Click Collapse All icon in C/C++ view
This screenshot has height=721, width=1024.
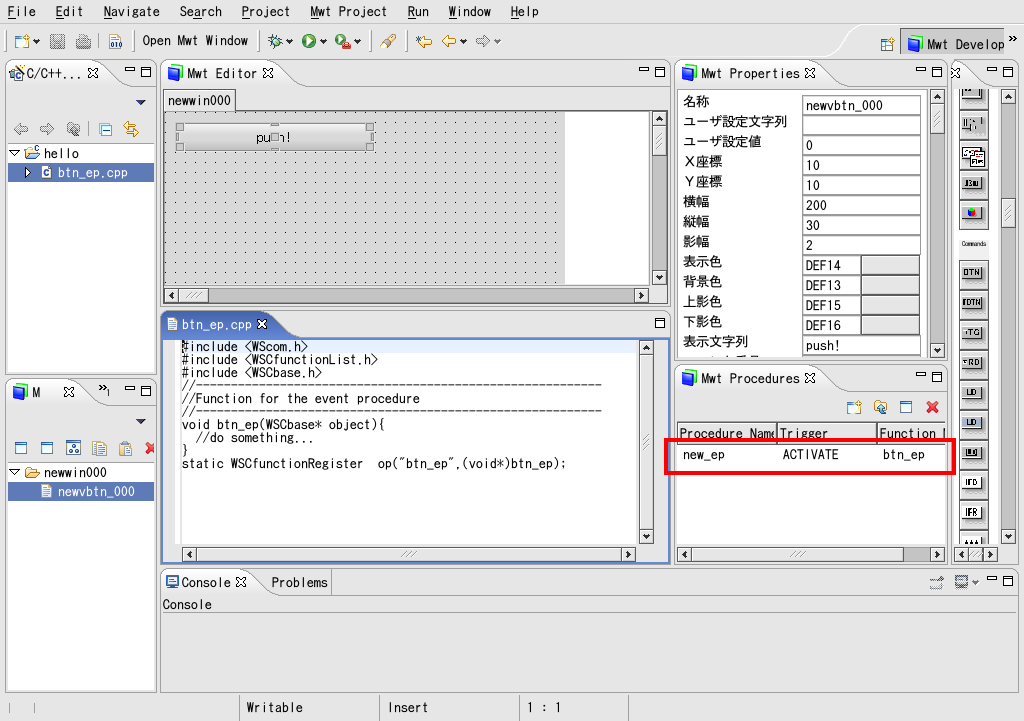[x=105, y=129]
